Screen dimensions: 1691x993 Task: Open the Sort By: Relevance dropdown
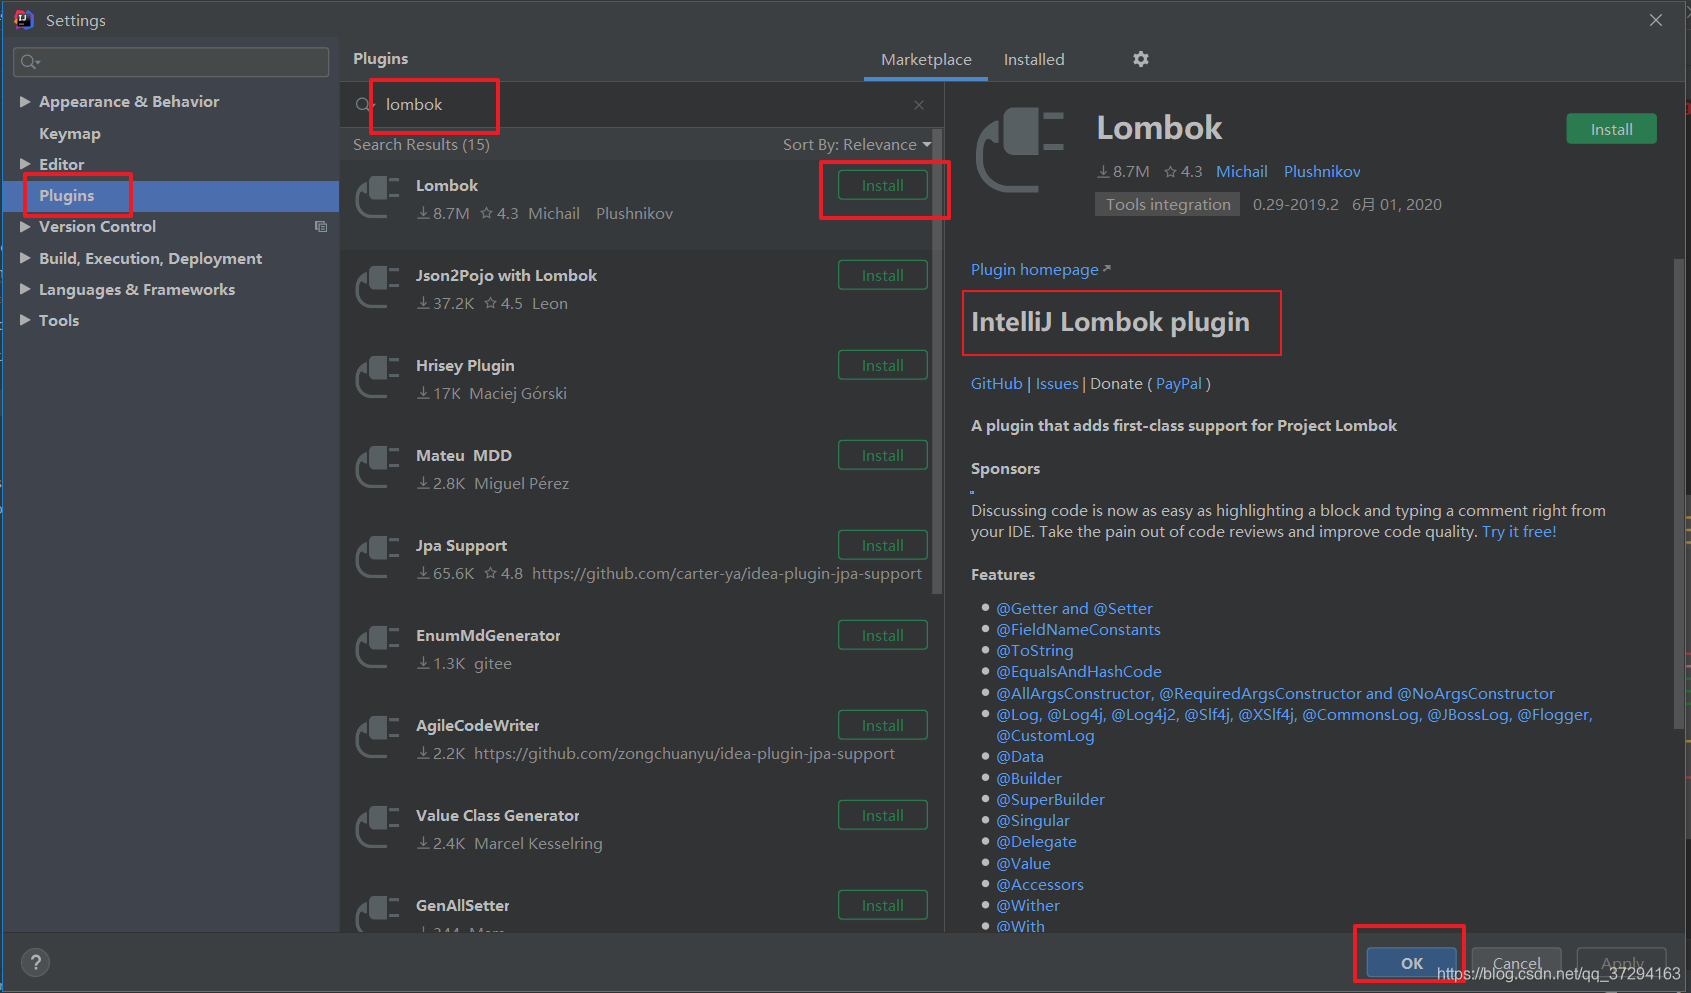point(857,145)
